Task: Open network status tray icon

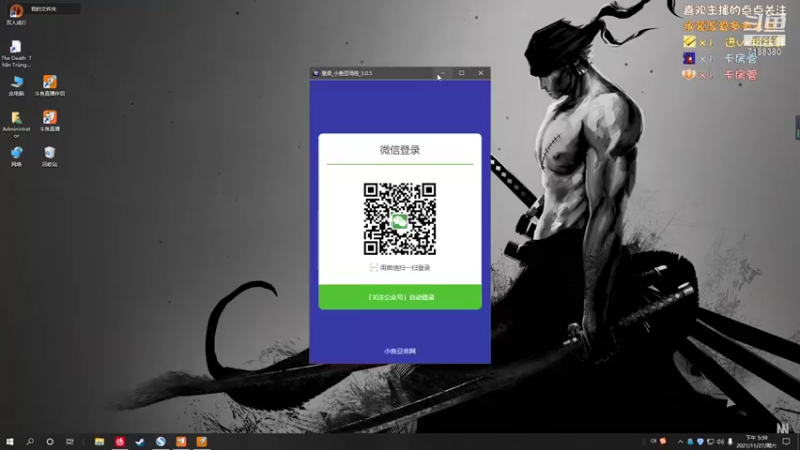Action: click(710, 442)
